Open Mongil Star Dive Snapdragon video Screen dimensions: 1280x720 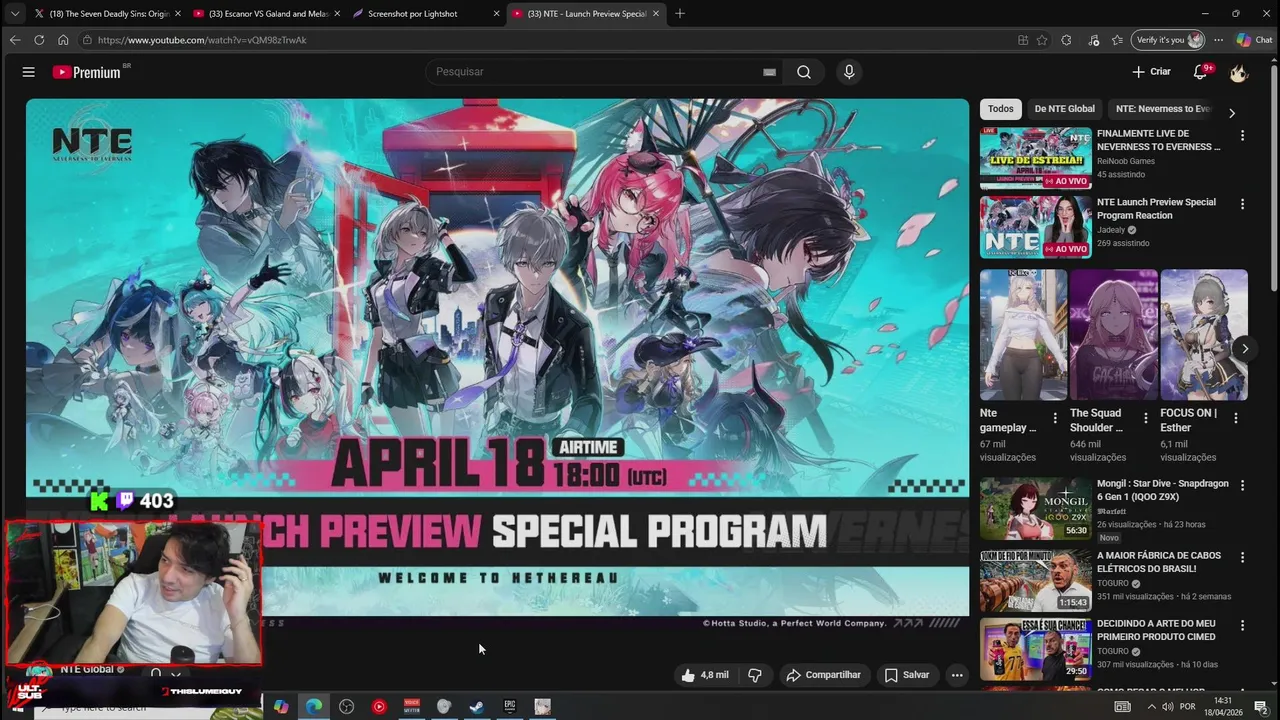point(1035,509)
